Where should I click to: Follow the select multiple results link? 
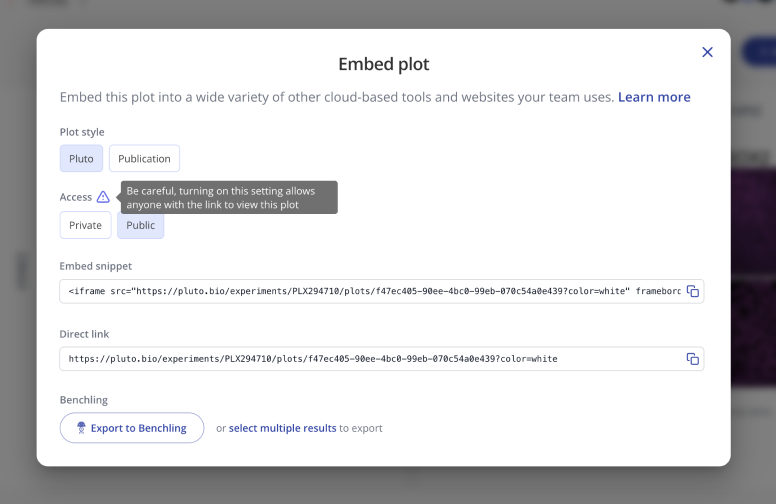(282, 428)
